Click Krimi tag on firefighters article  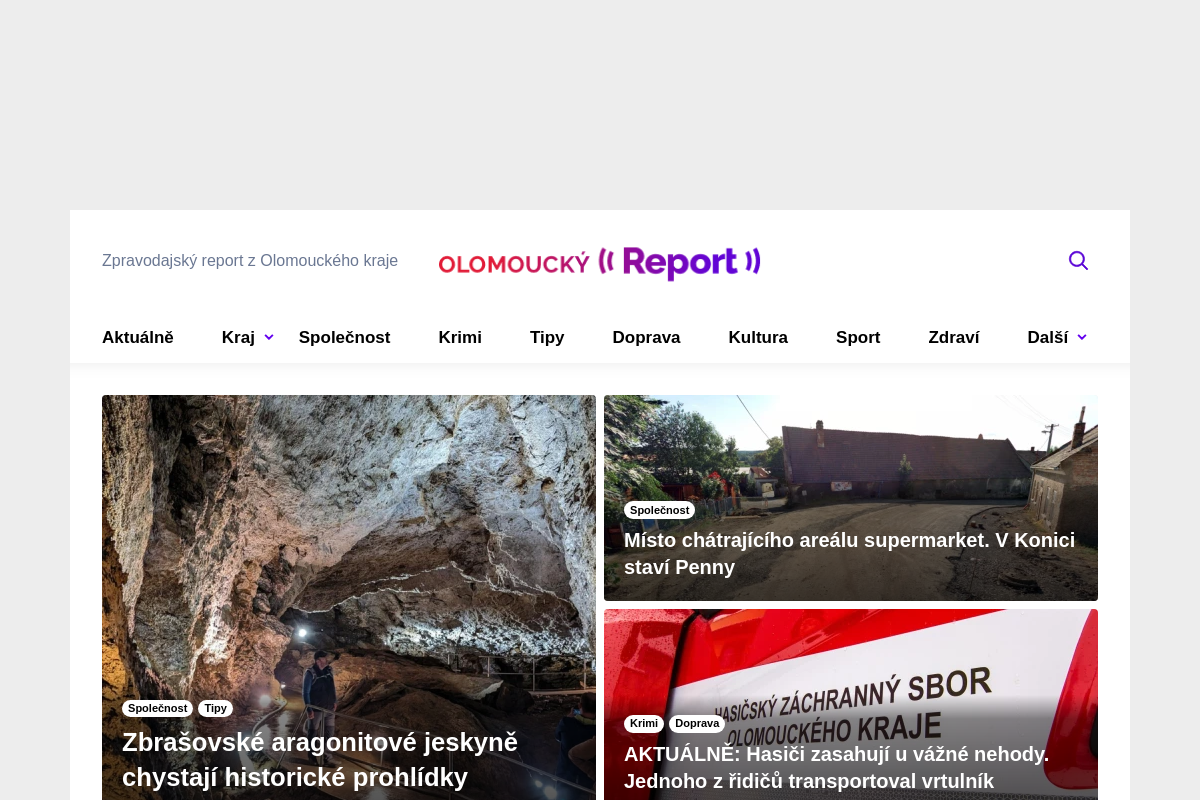click(644, 723)
